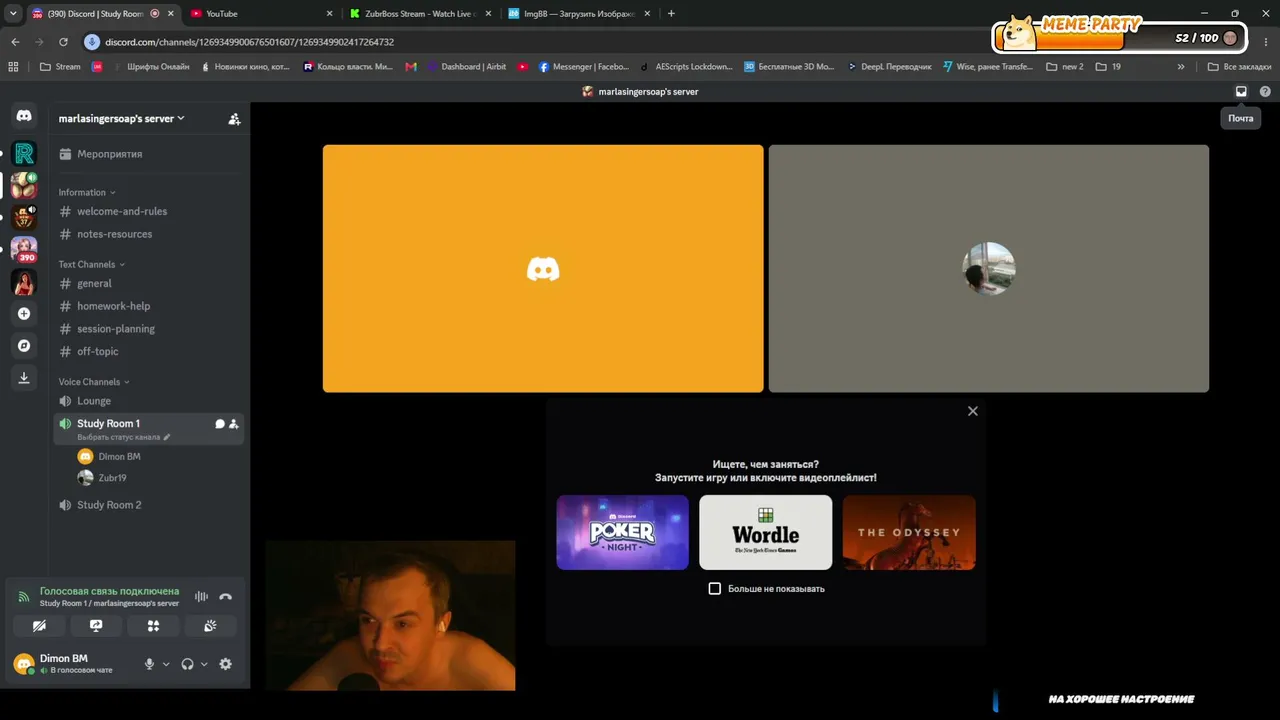Show more bookmarks with overflow chevron

point(1181,67)
